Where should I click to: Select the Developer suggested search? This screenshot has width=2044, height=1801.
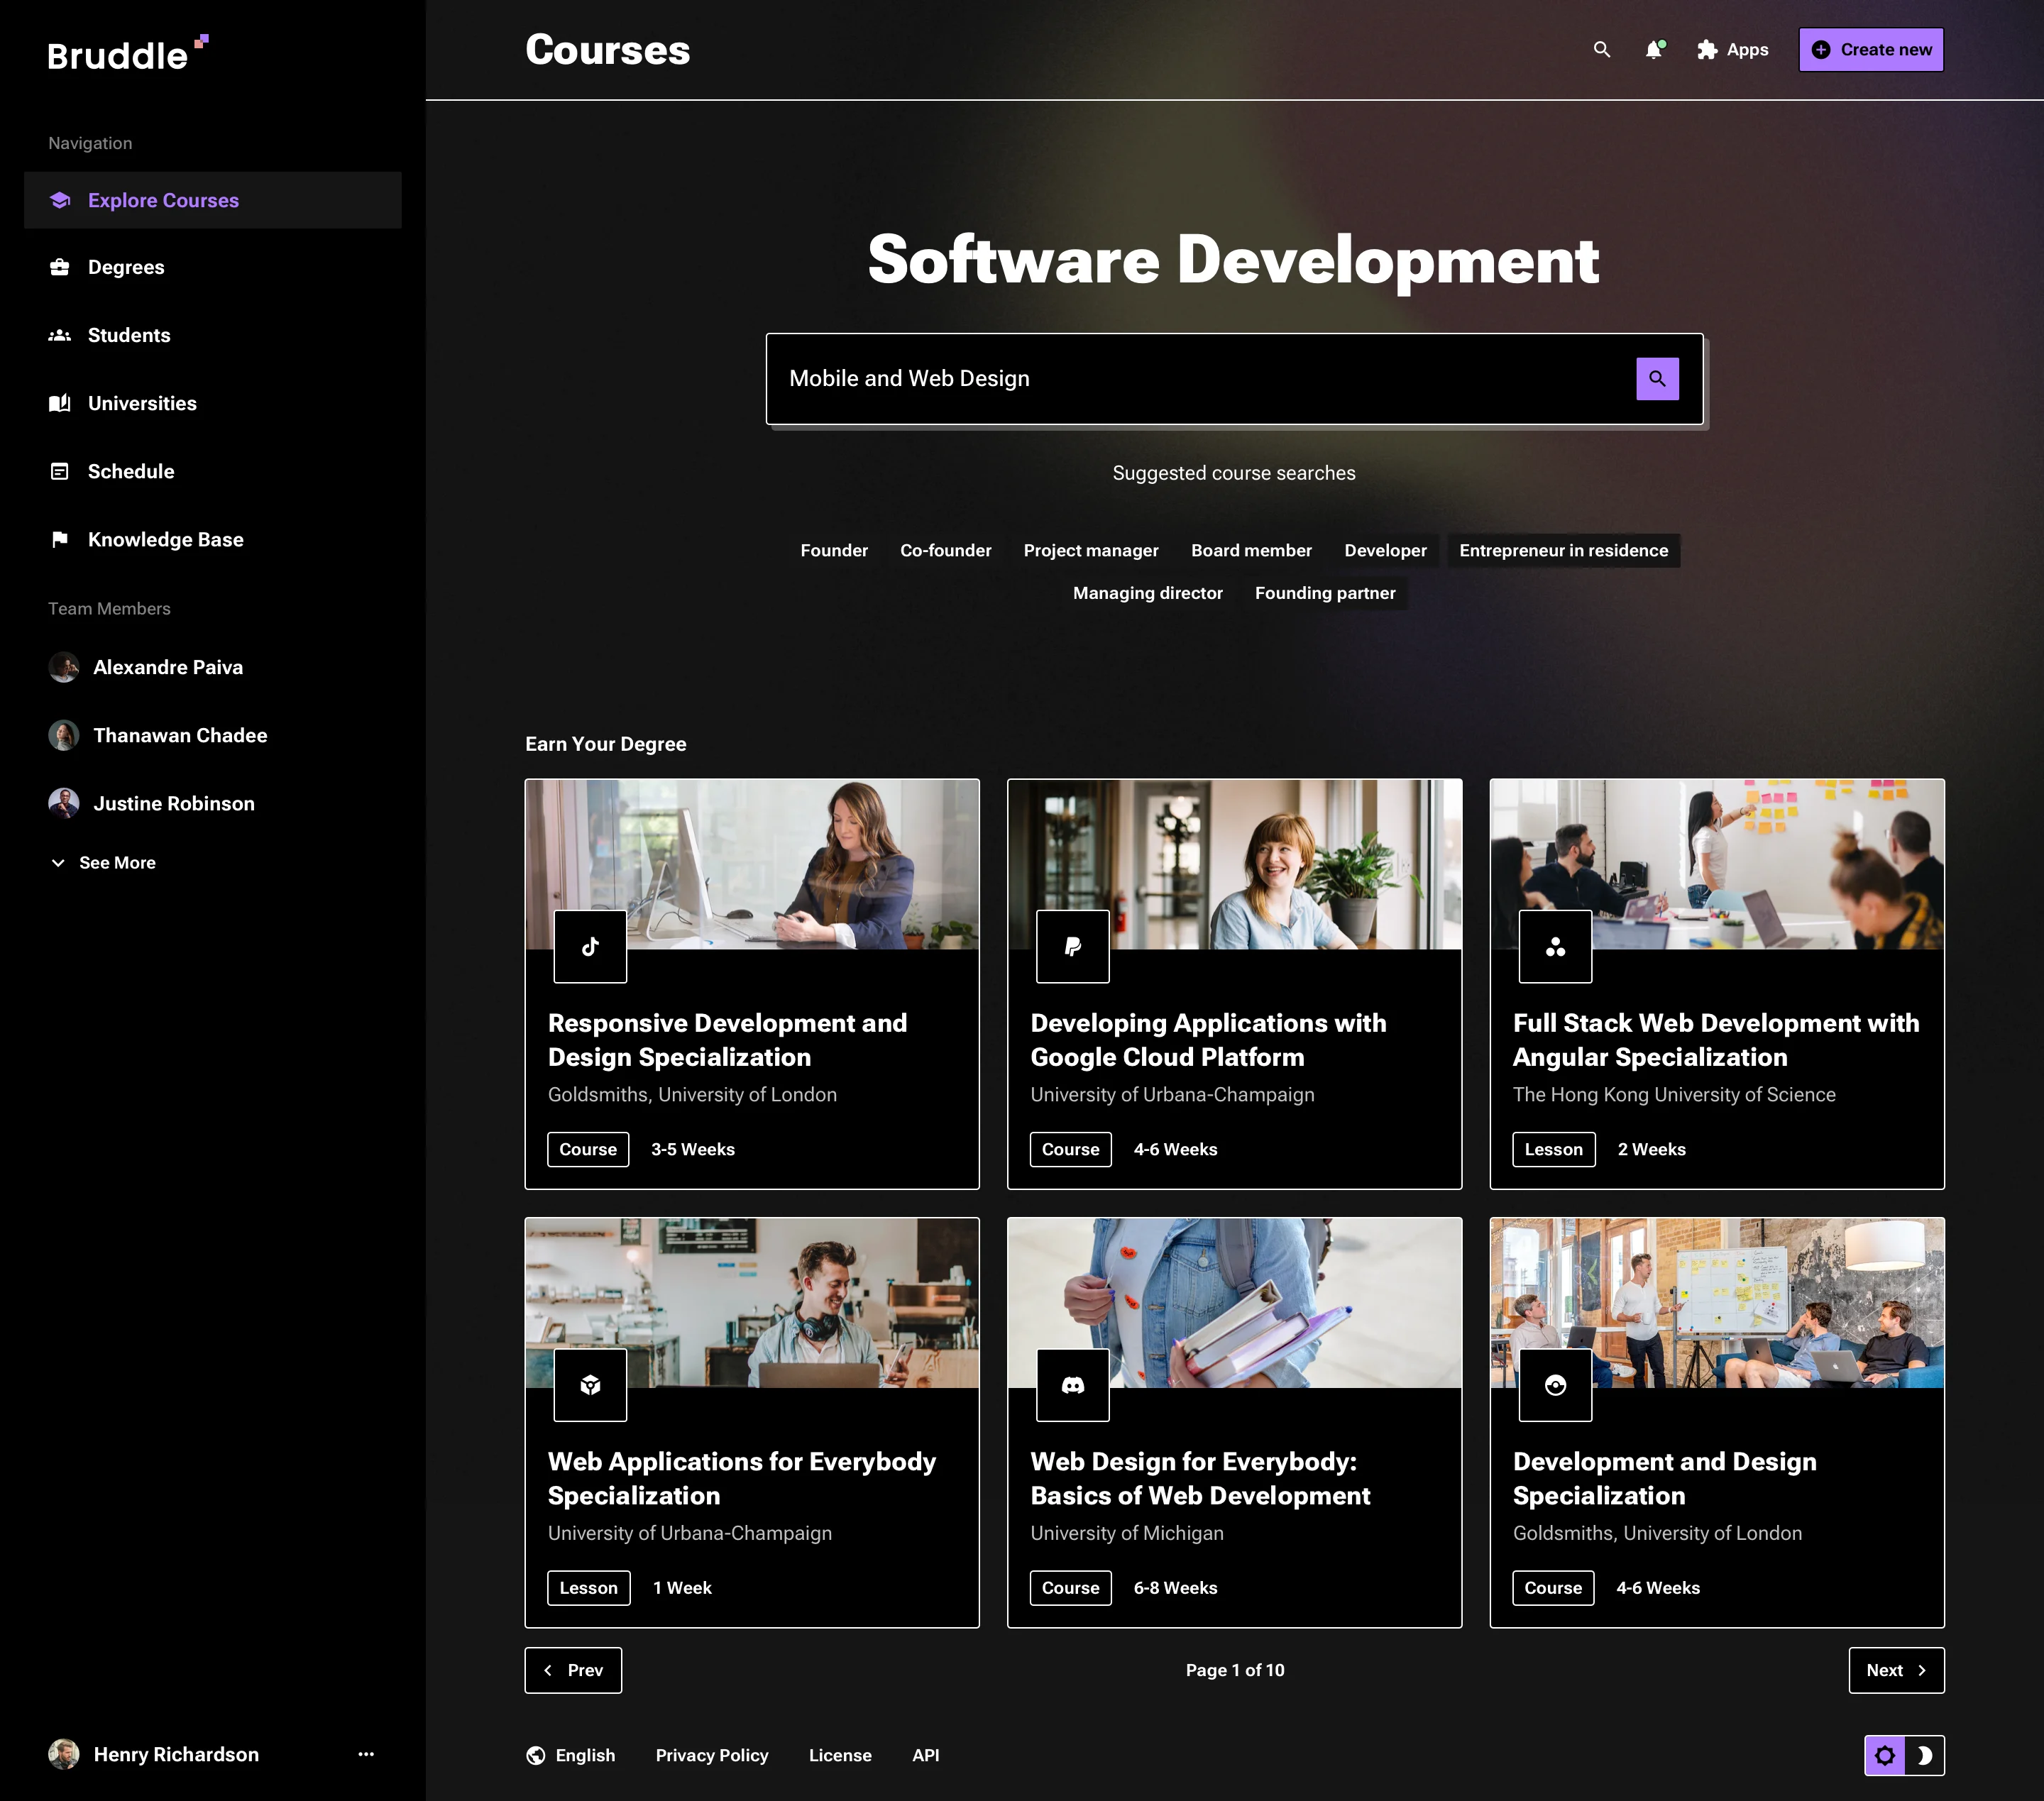point(1385,550)
